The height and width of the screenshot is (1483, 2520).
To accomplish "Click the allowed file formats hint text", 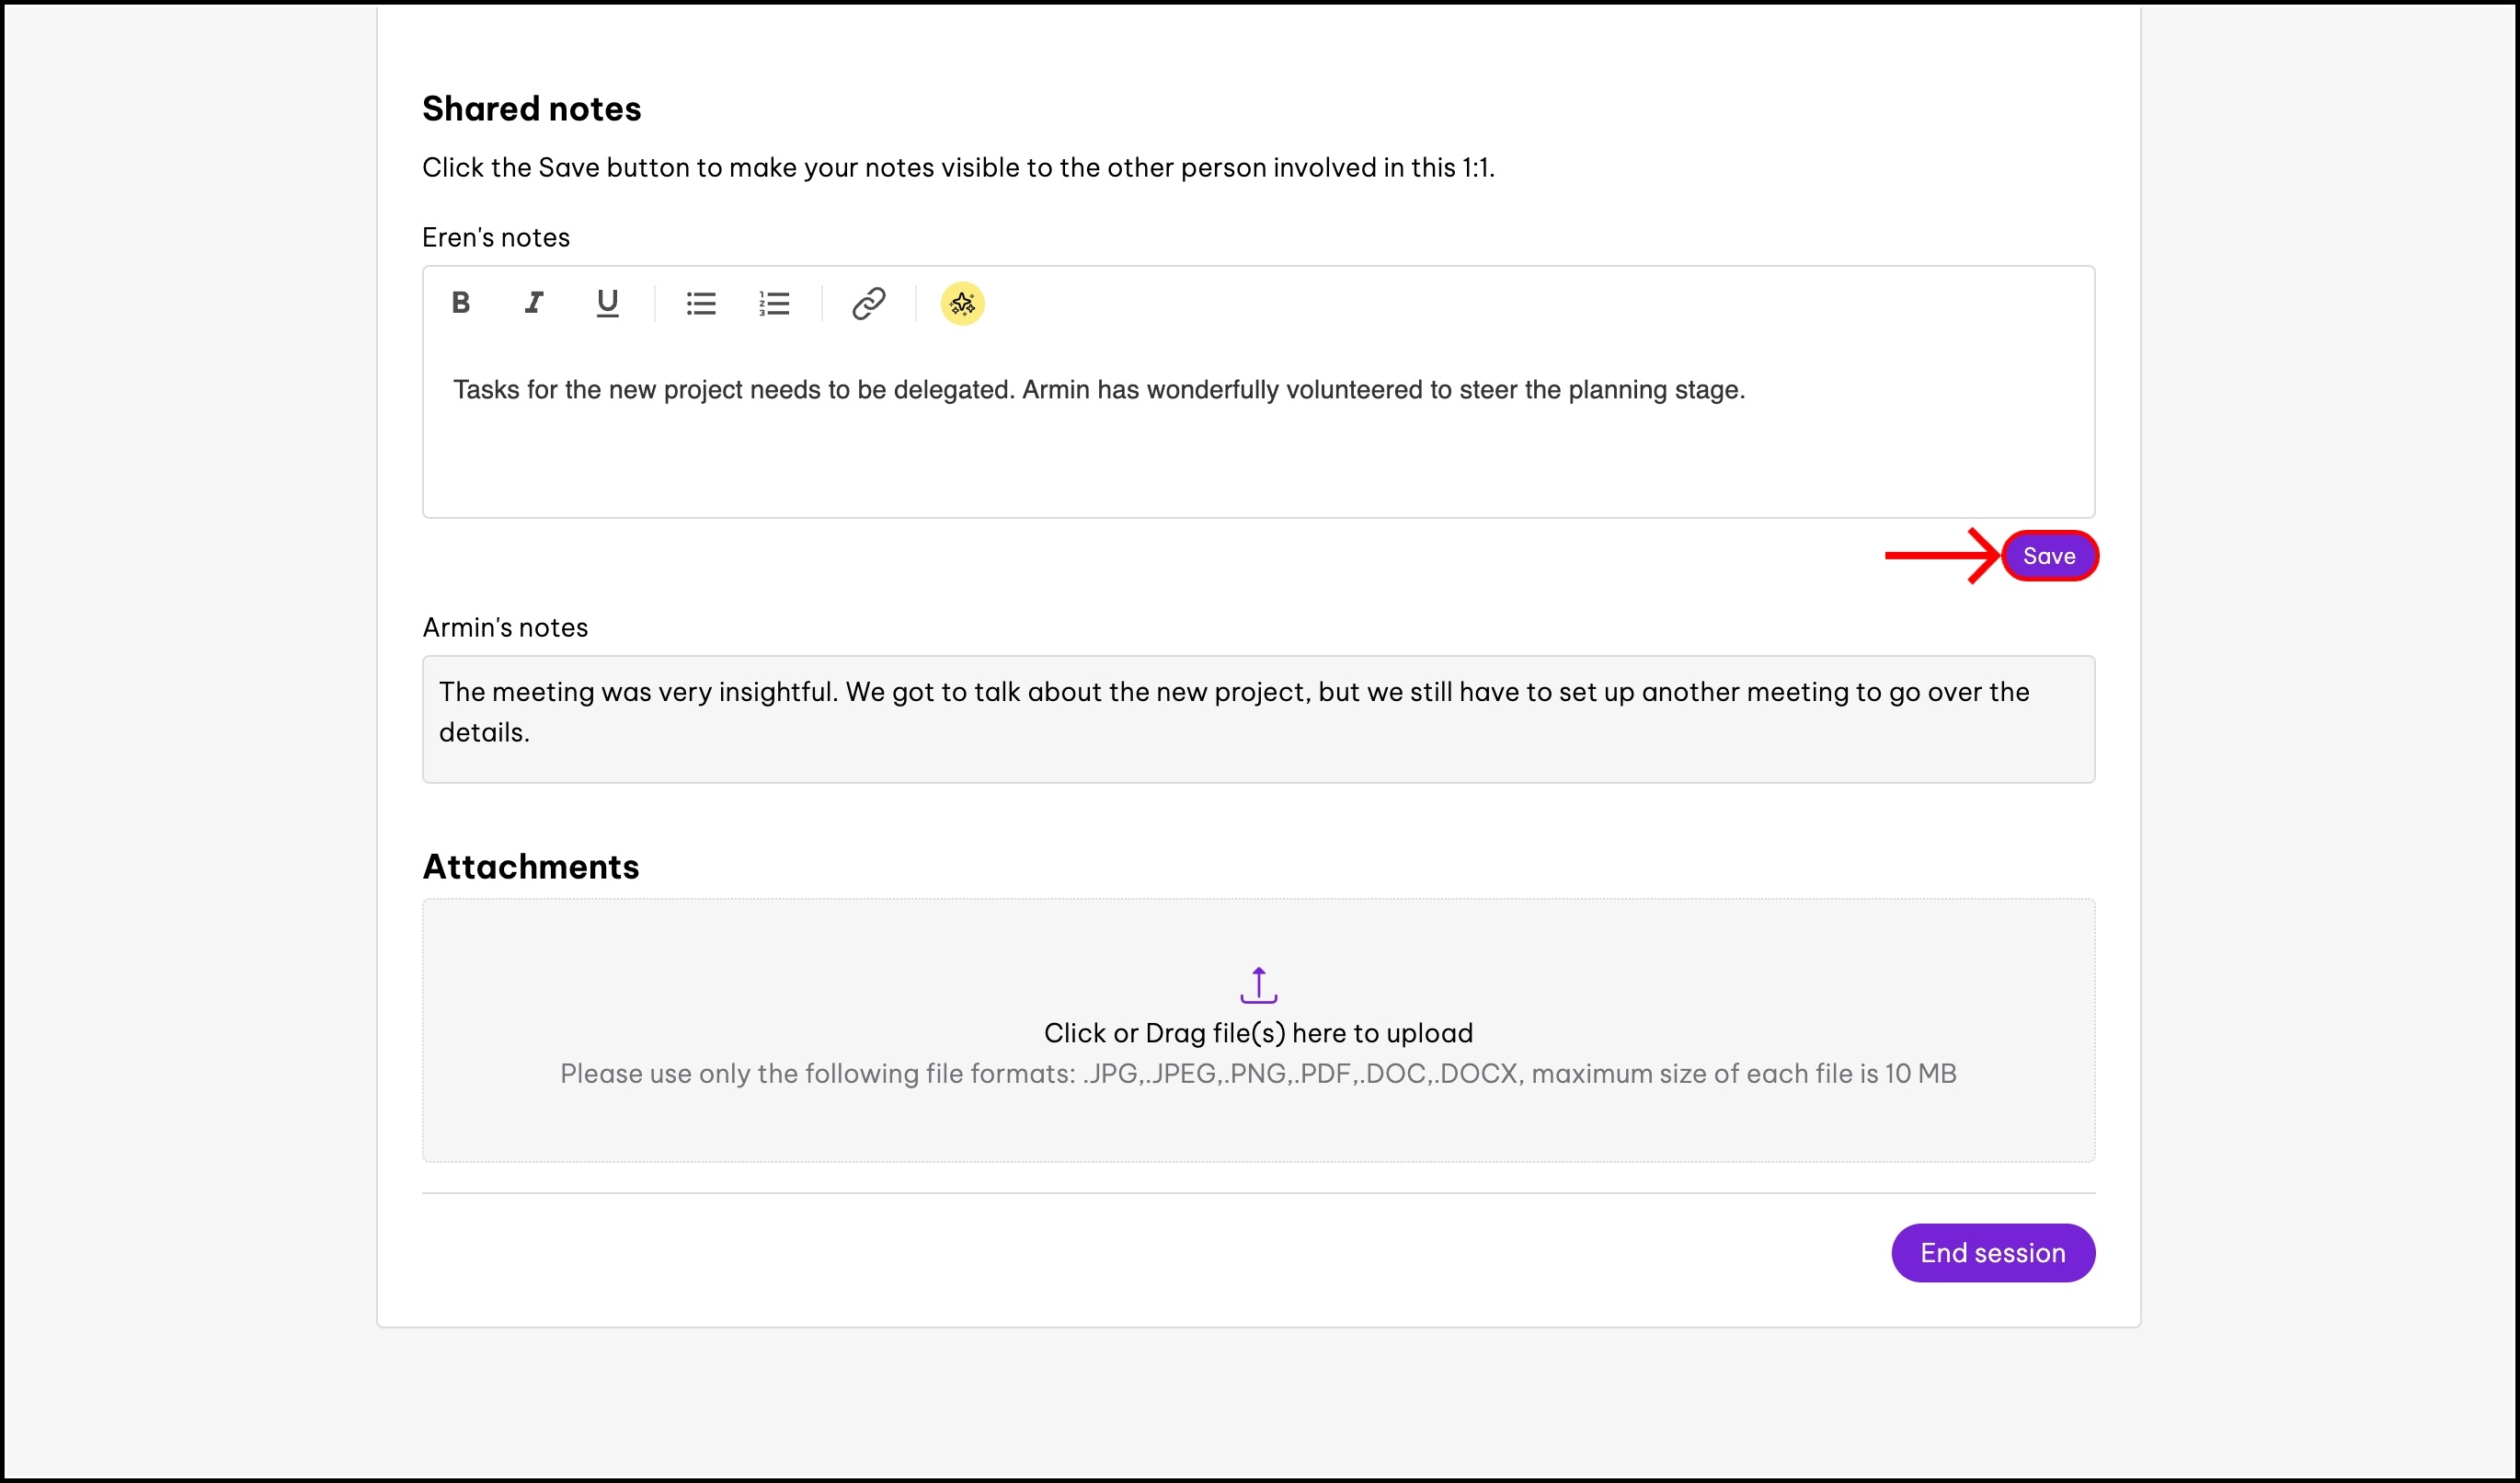I will tap(1258, 1074).
